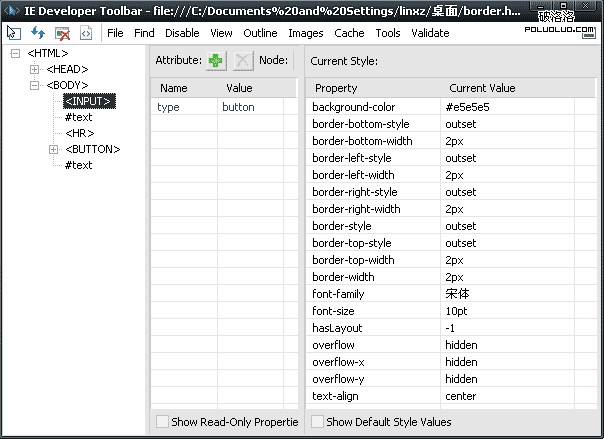Click the refresh blue arrows toolbar icon

click(38, 33)
